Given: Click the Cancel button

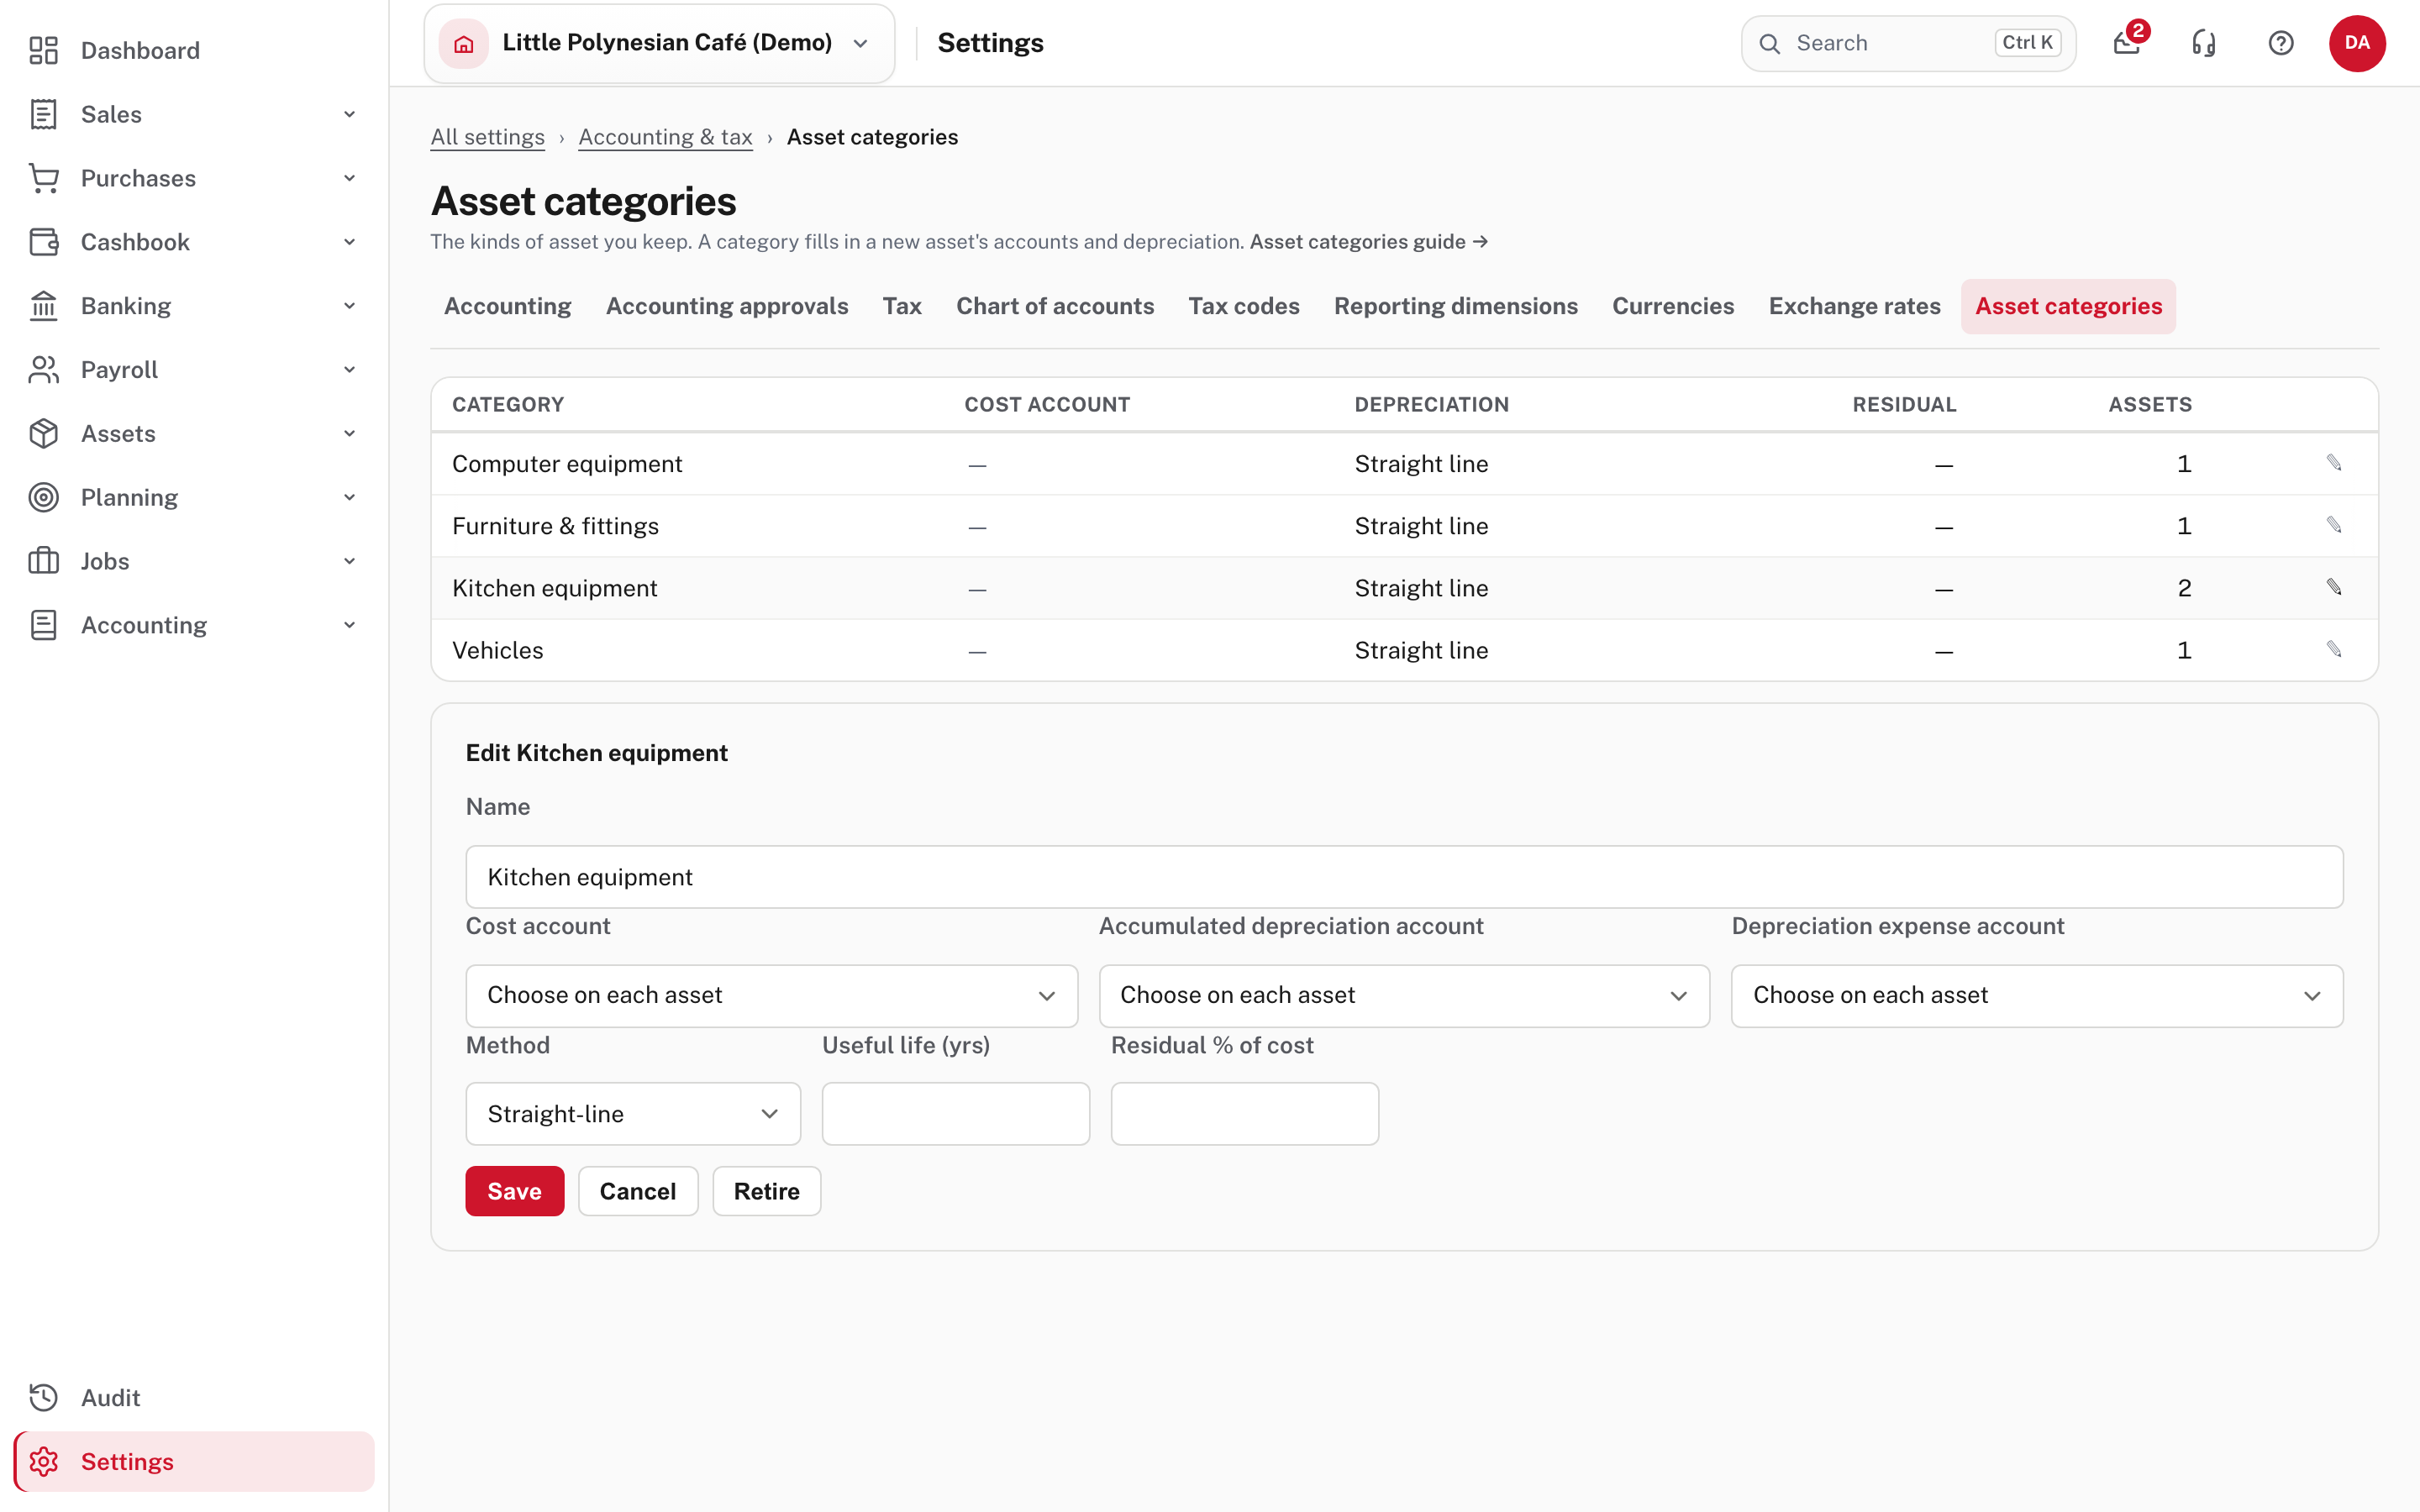Looking at the screenshot, I should pos(638,1191).
